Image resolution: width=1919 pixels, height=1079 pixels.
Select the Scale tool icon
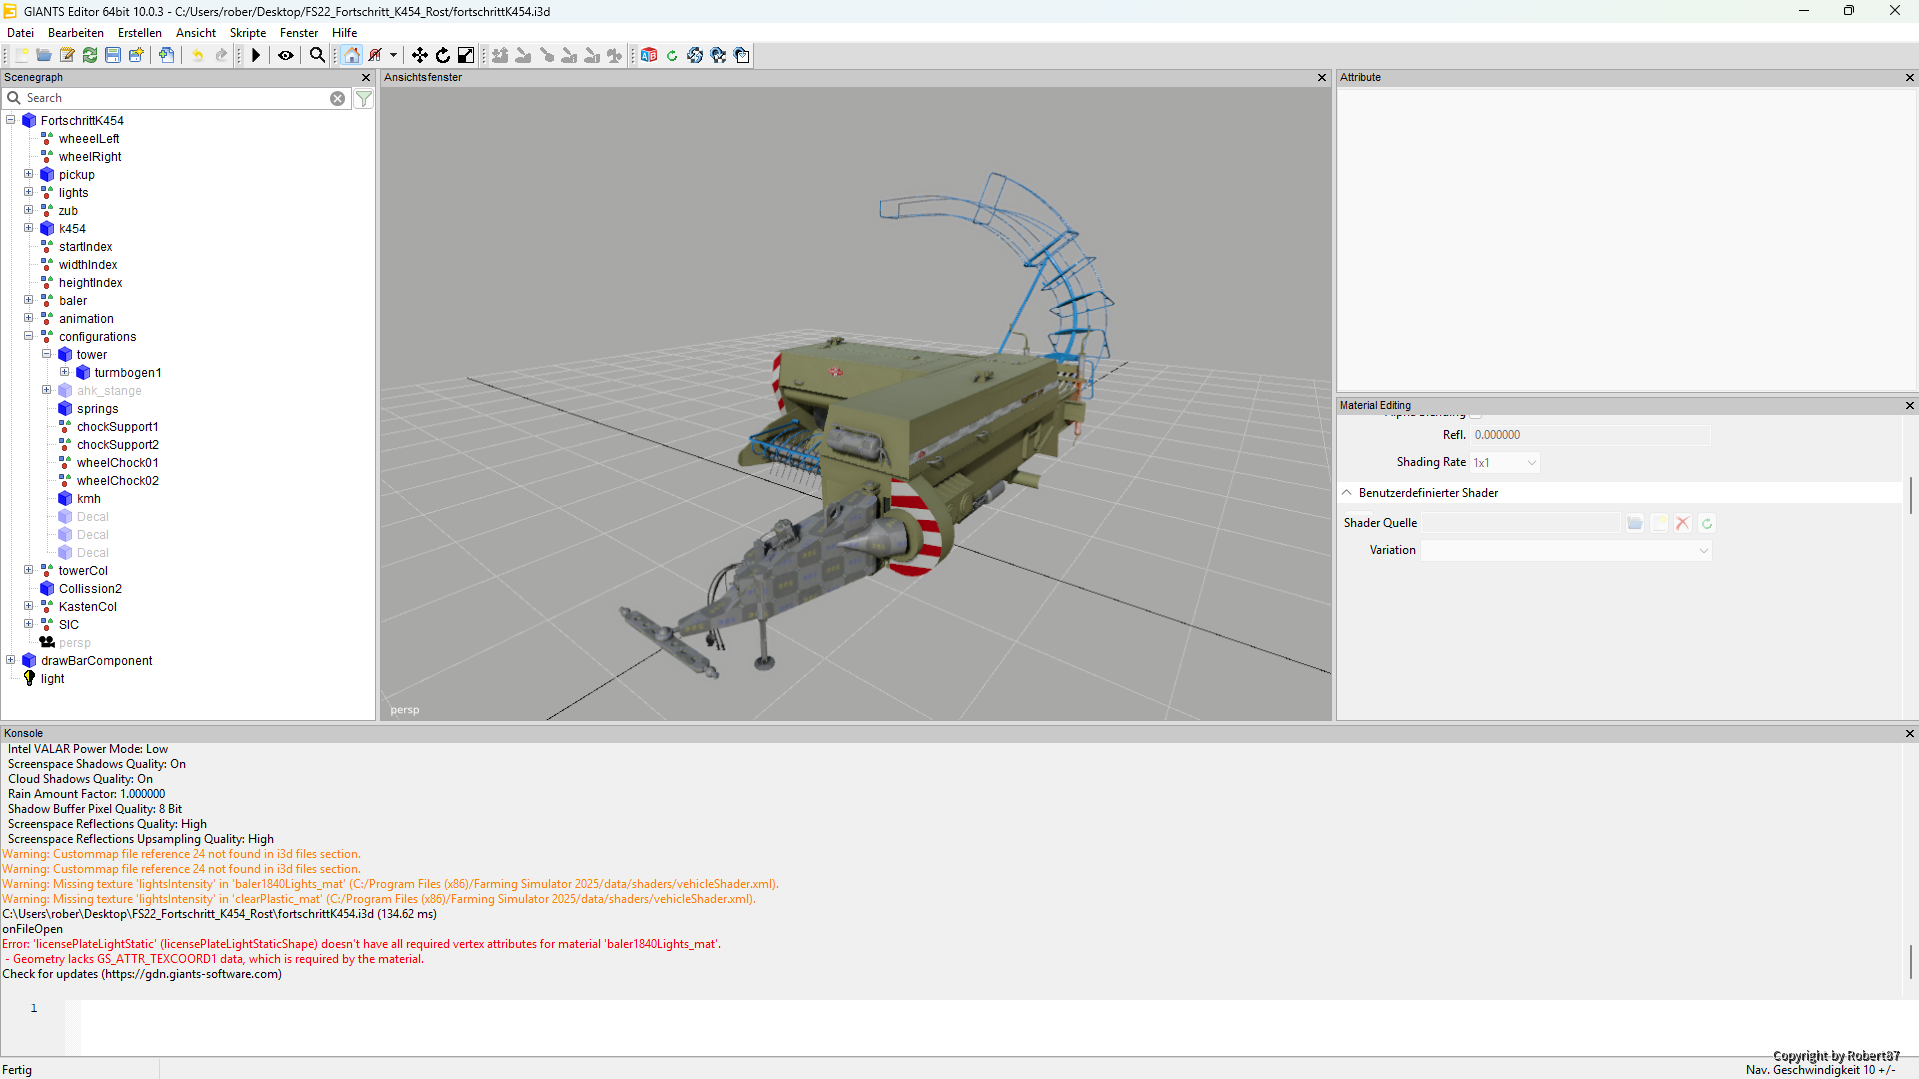[x=466, y=55]
